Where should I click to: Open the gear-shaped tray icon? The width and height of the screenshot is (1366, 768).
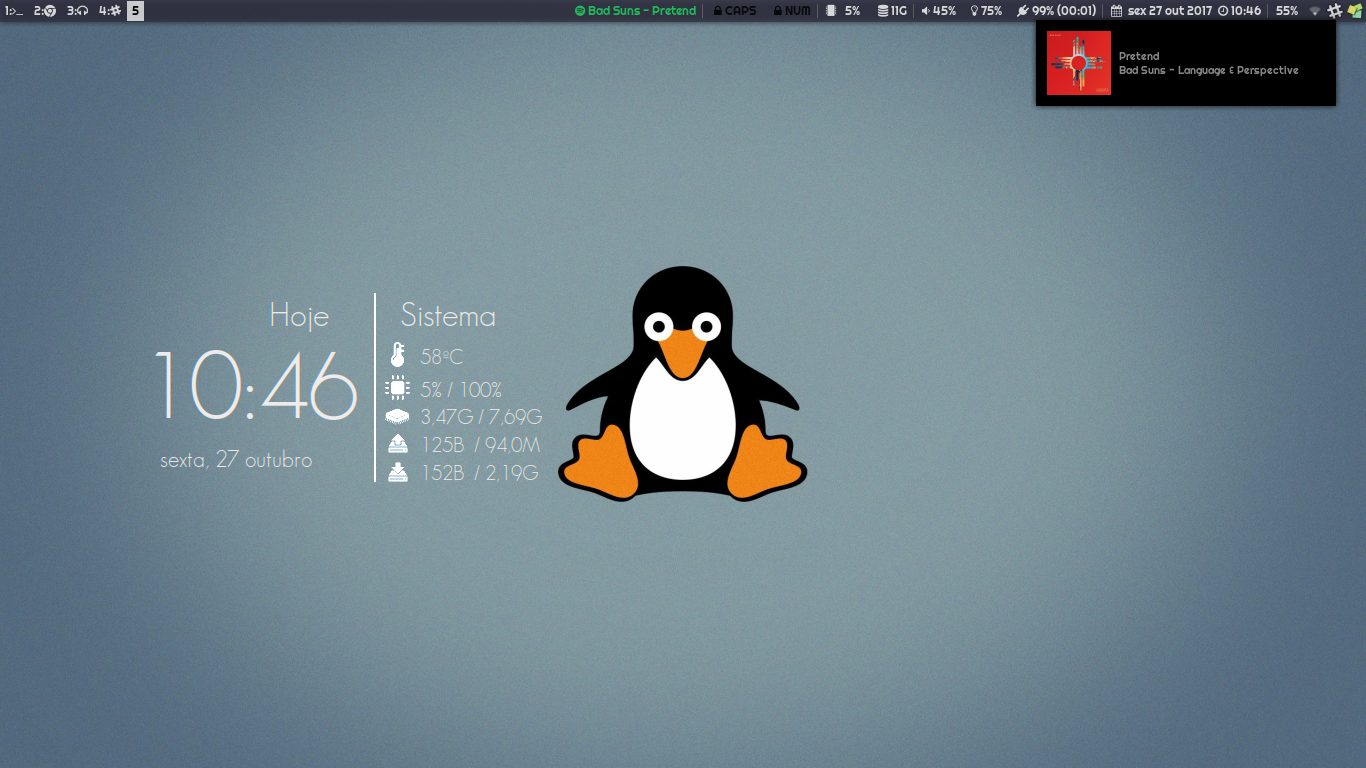(x=1335, y=11)
